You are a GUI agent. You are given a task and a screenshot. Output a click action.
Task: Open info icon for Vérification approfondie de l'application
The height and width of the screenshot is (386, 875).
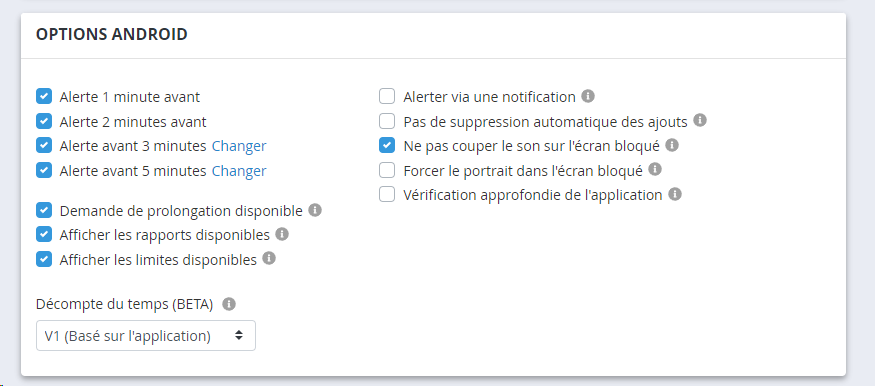675,194
